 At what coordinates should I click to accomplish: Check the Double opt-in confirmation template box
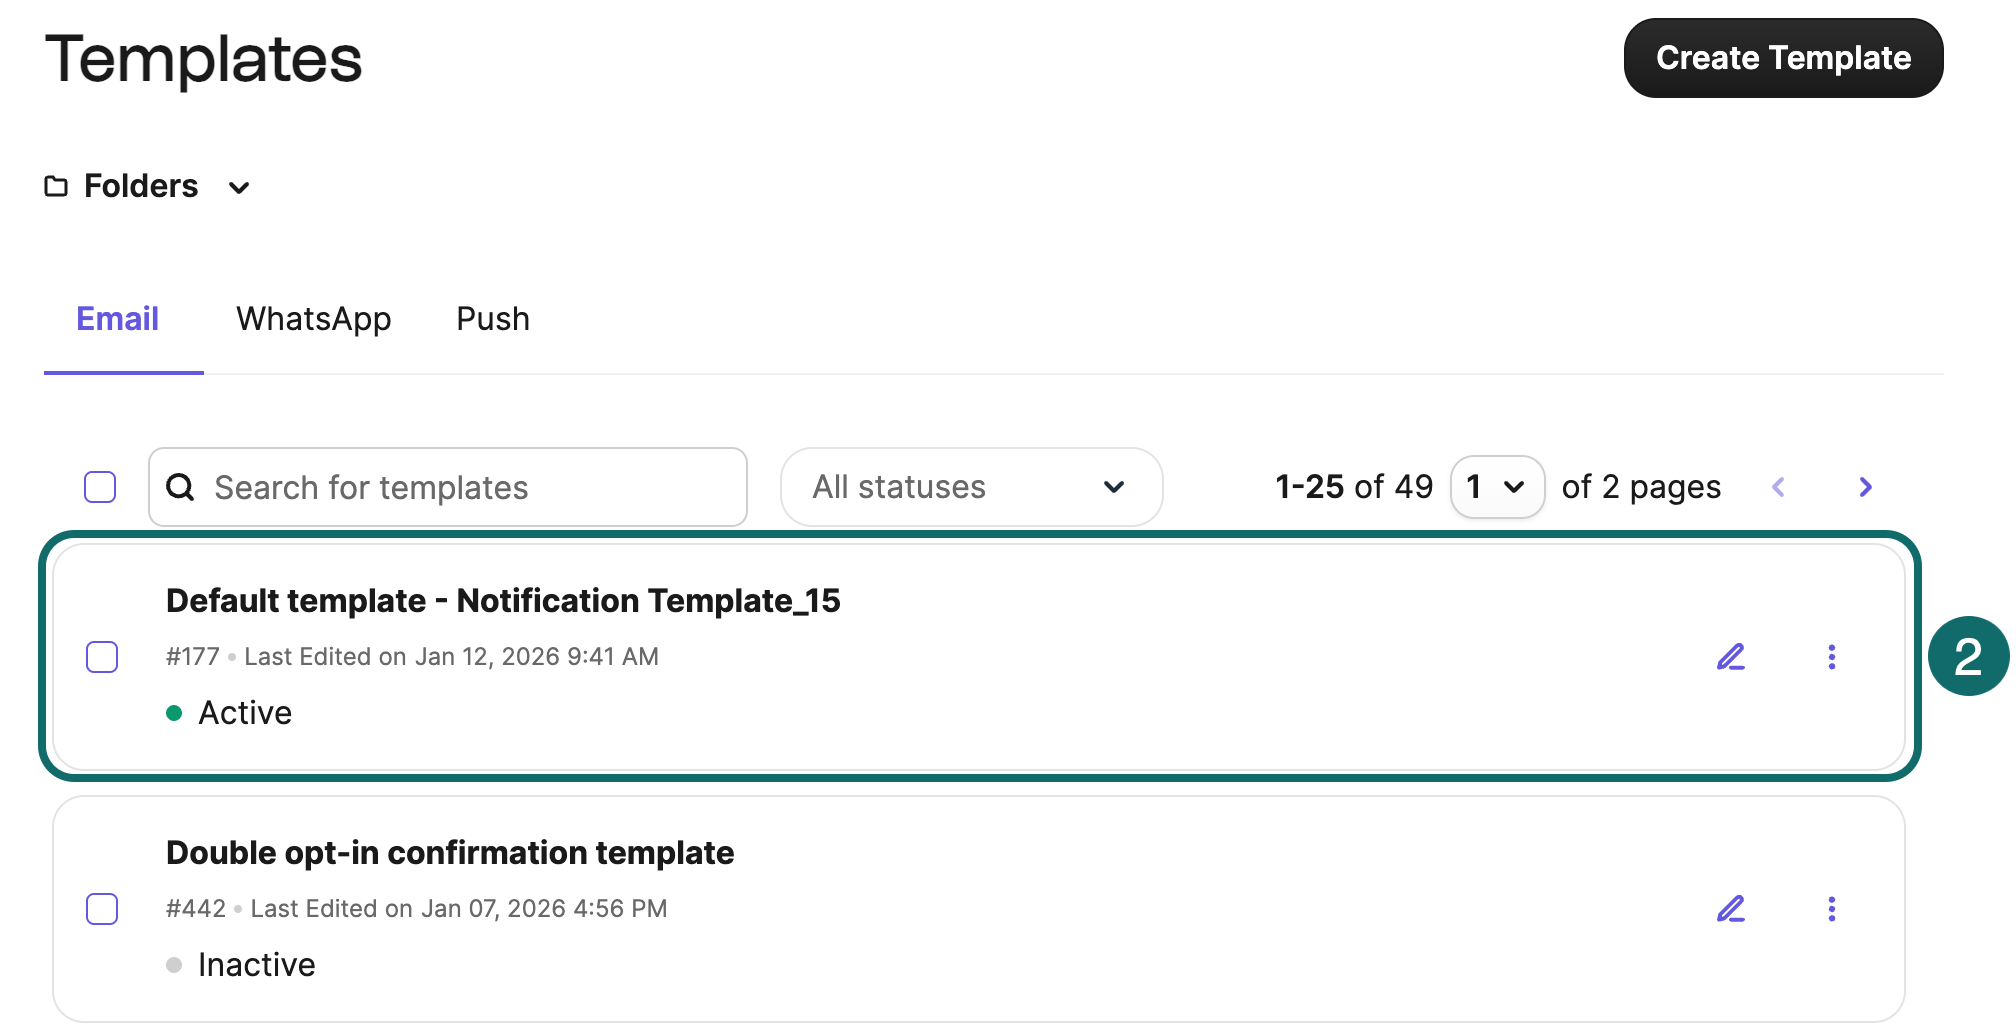coord(102,909)
